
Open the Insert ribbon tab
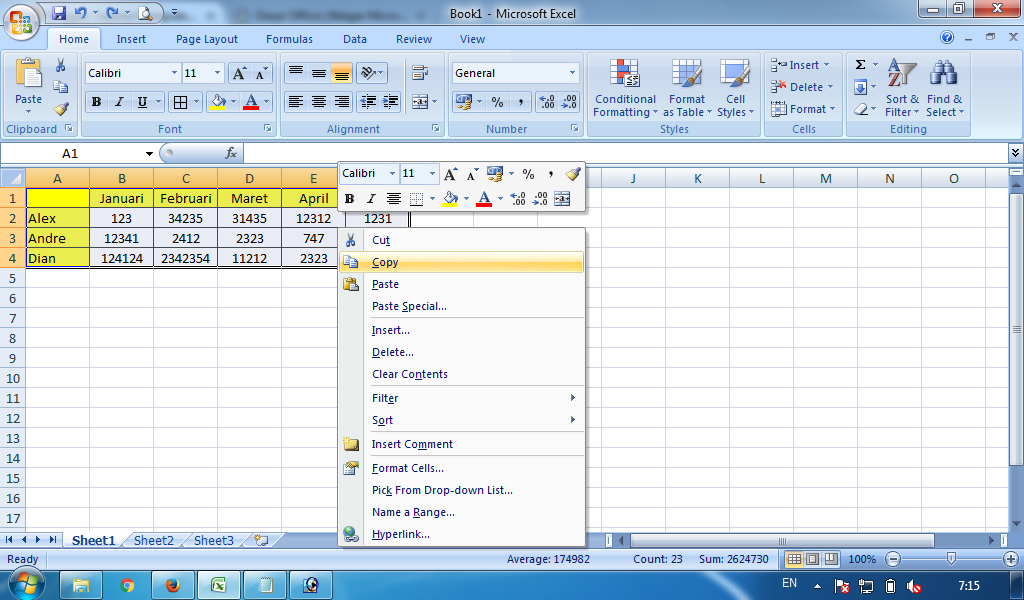[x=131, y=39]
